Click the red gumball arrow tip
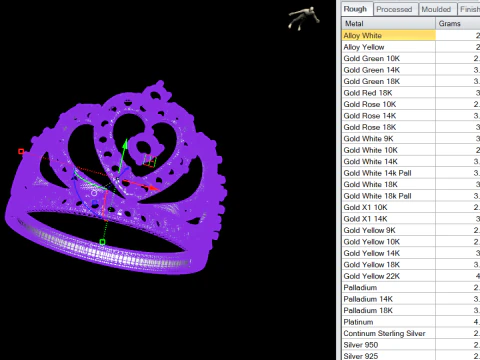Viewport: 480px width, 360px height. (x=154, y=188)
